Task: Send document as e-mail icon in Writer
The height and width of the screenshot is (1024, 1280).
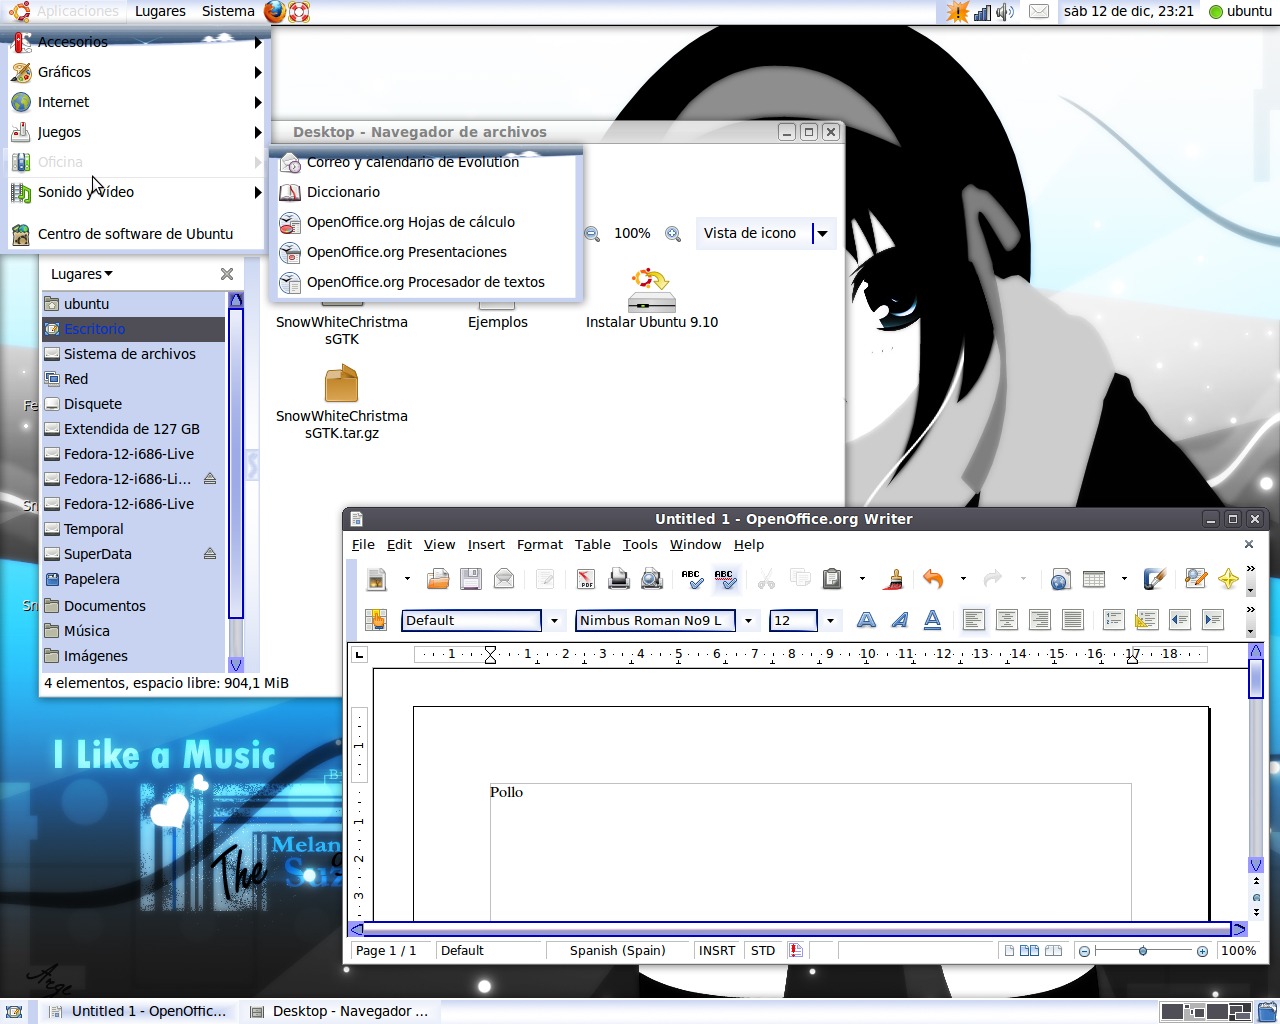Action: coord(504,579)
